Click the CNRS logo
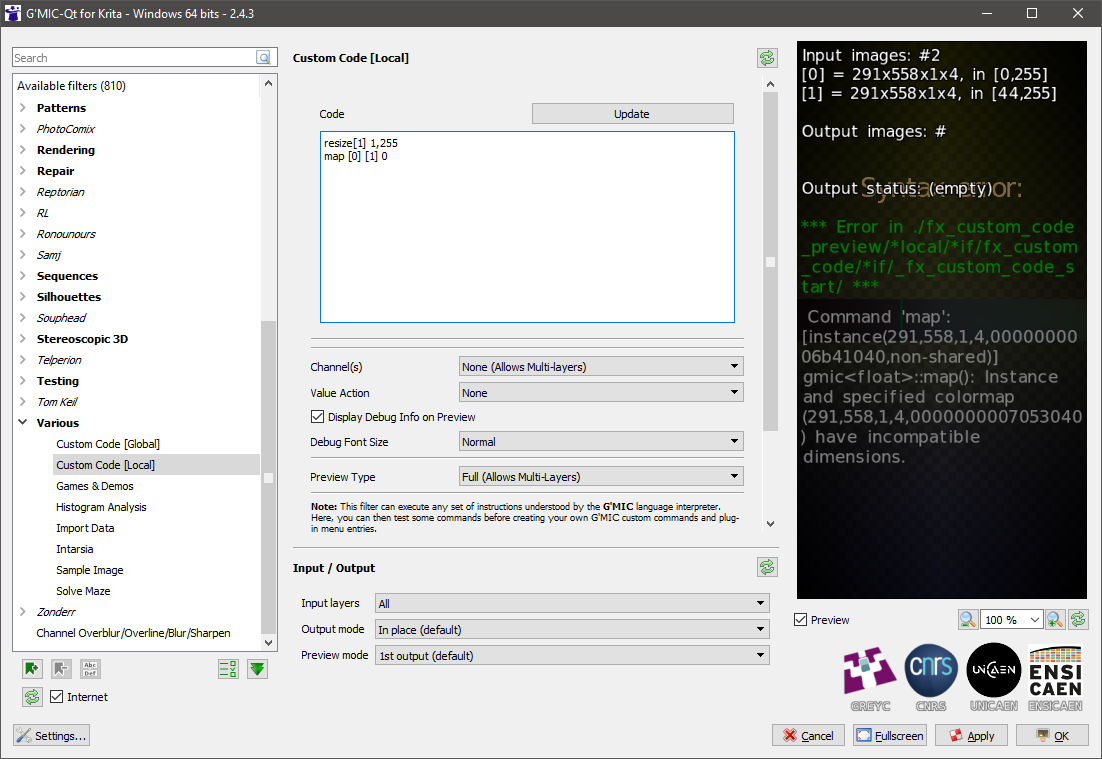The width and height of the screenshot is (1102, 759). pos(931,678)
